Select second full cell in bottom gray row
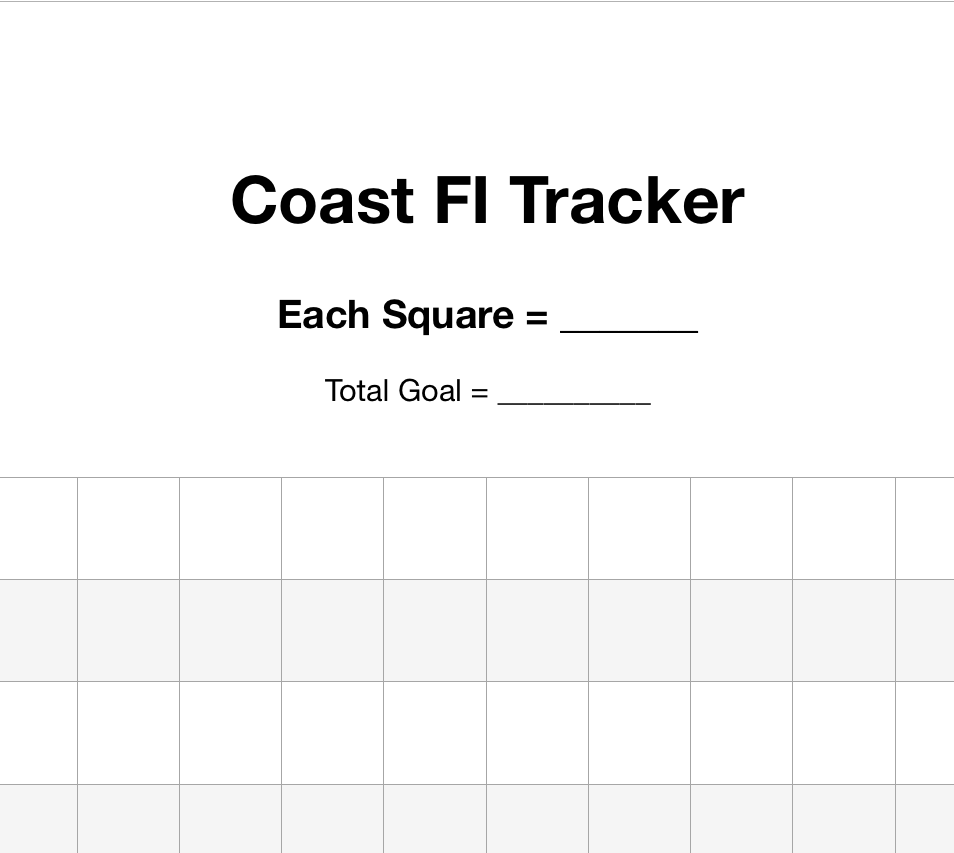This screenshot has width=954, height=853. (230, 819)
